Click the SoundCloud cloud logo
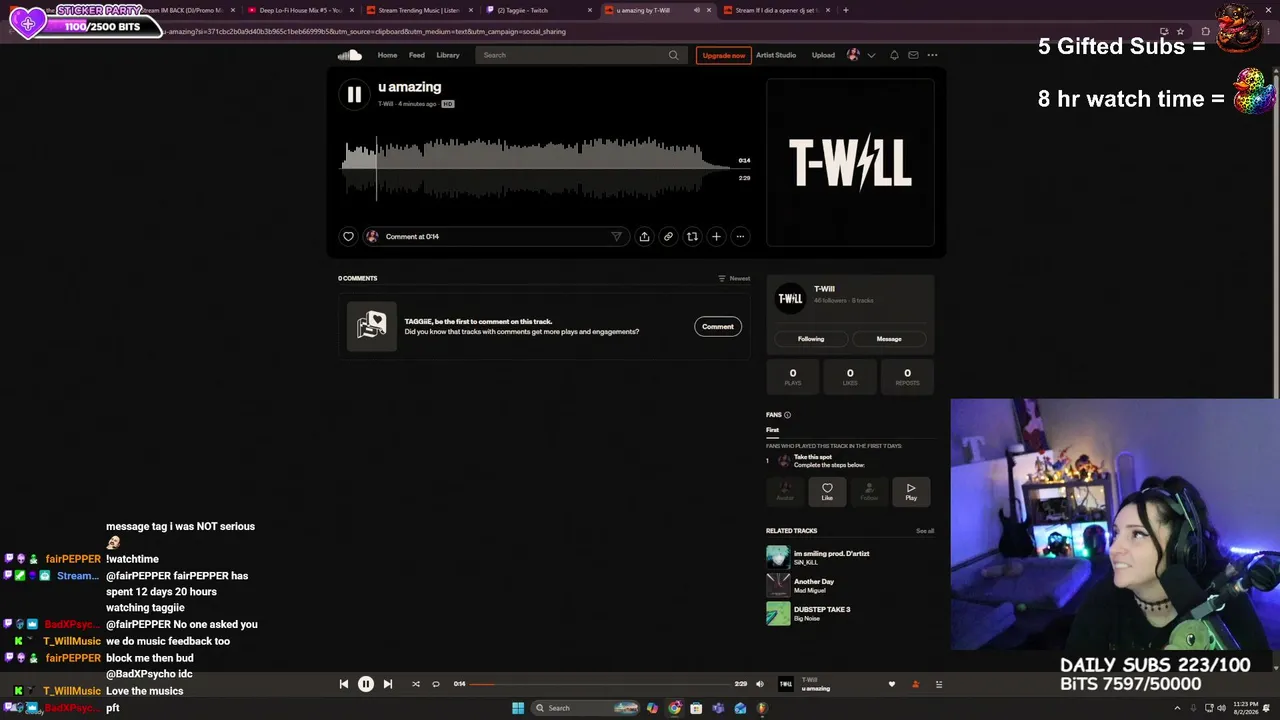1280x720 pixels. [349, 55]
